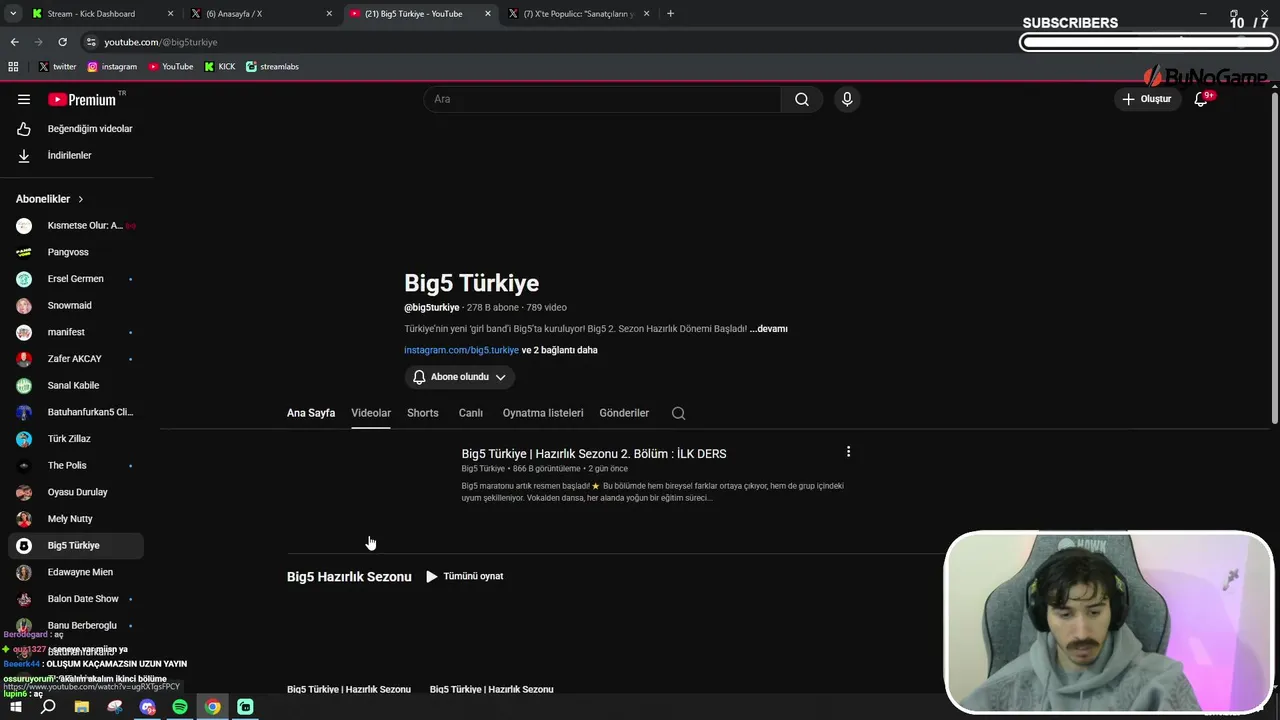Open the Ana Sayfa channel tab
Screen dimensions: 1280x720
(x=311, y=413)
